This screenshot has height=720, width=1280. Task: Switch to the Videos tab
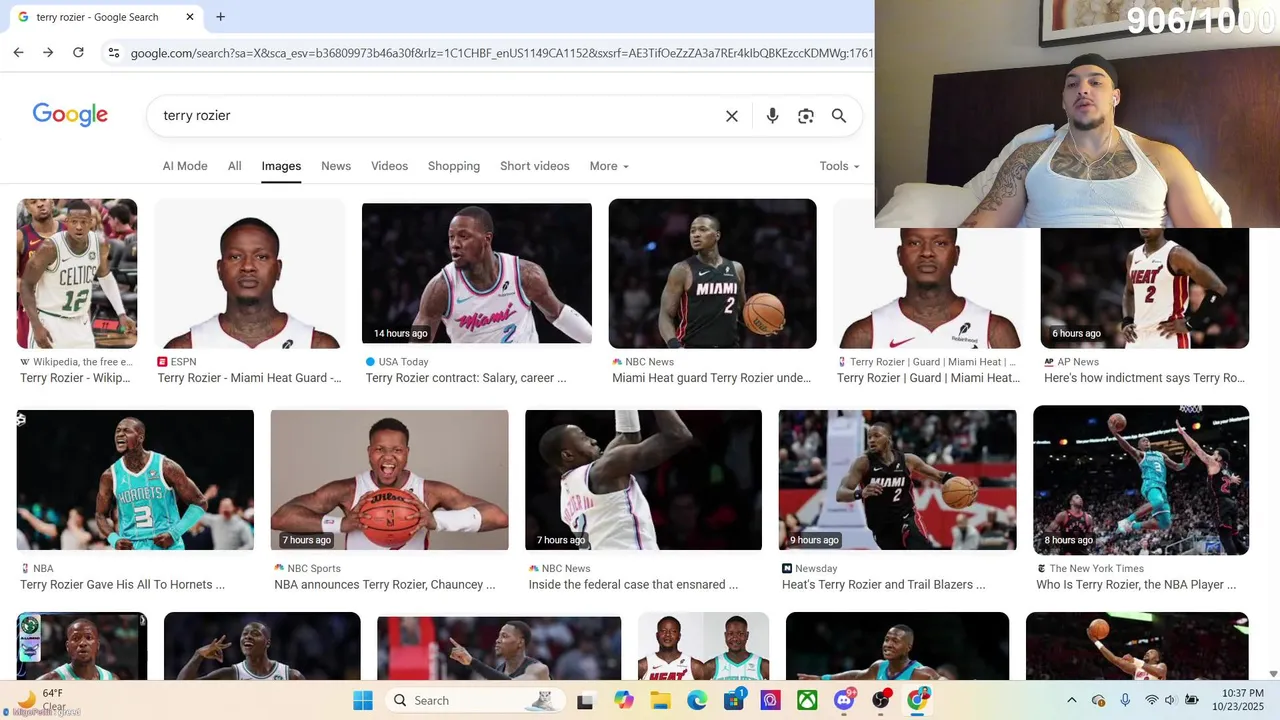(x=389, y=166)
